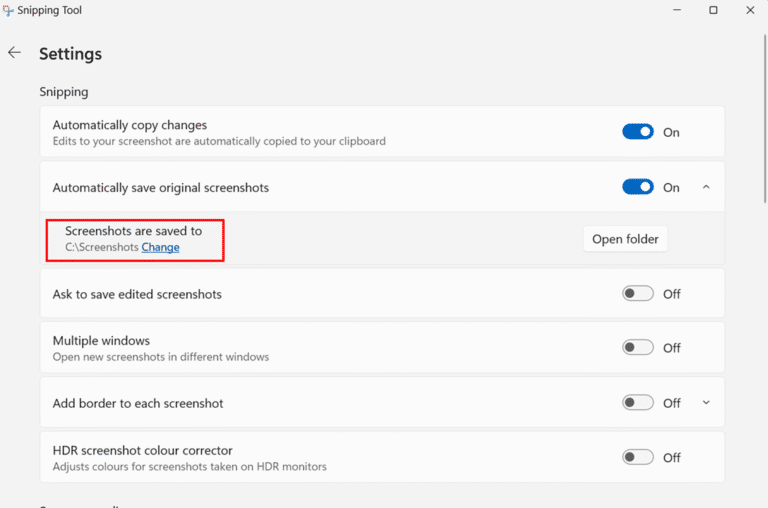This screenshot has width=768, height=508.
Task: Enable Ask to save edited screenshots
Action: pyautogui.click(x=638, y=293)
